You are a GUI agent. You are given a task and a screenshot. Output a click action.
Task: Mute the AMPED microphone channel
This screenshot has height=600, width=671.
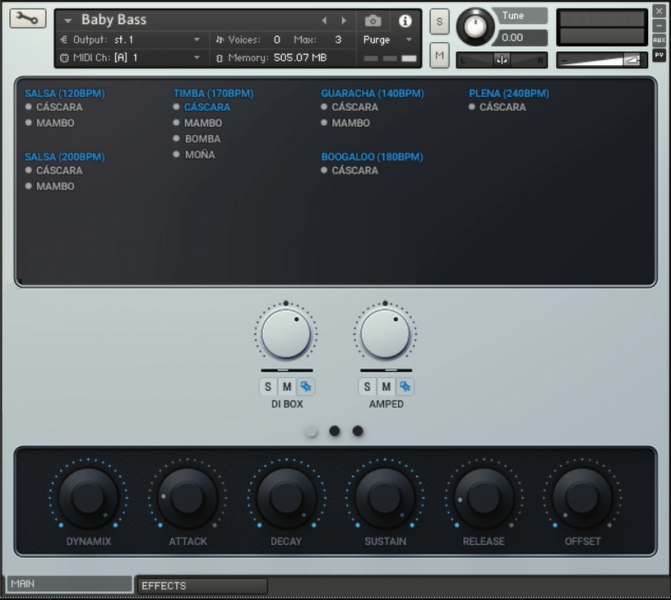pos(386,387)
